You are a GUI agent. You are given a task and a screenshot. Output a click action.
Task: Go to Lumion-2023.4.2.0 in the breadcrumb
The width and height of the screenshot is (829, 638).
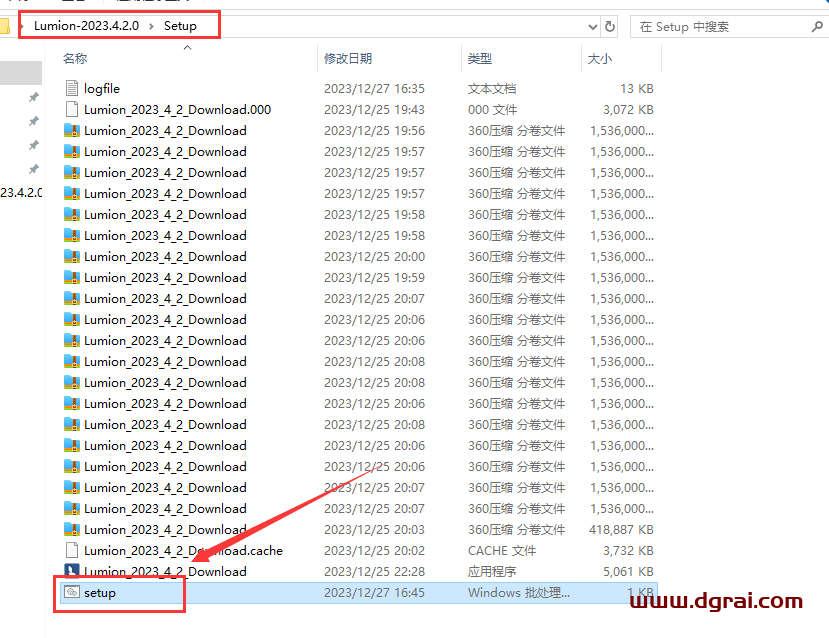click(x=86, y=26)
